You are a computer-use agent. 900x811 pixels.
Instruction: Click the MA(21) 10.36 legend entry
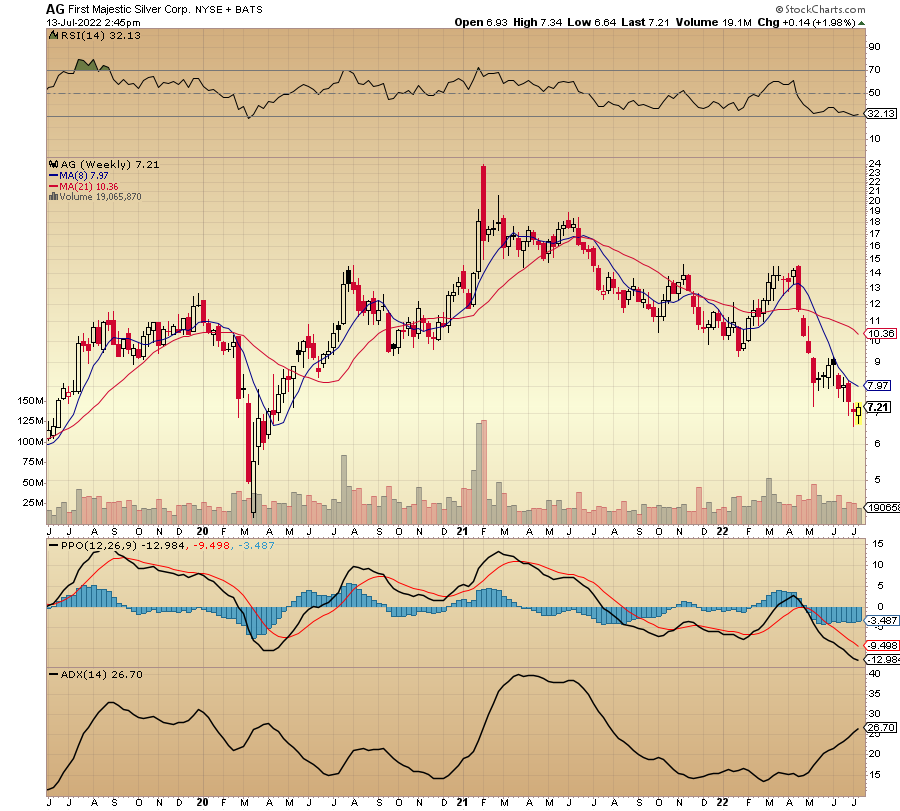(x=84, y=187)
